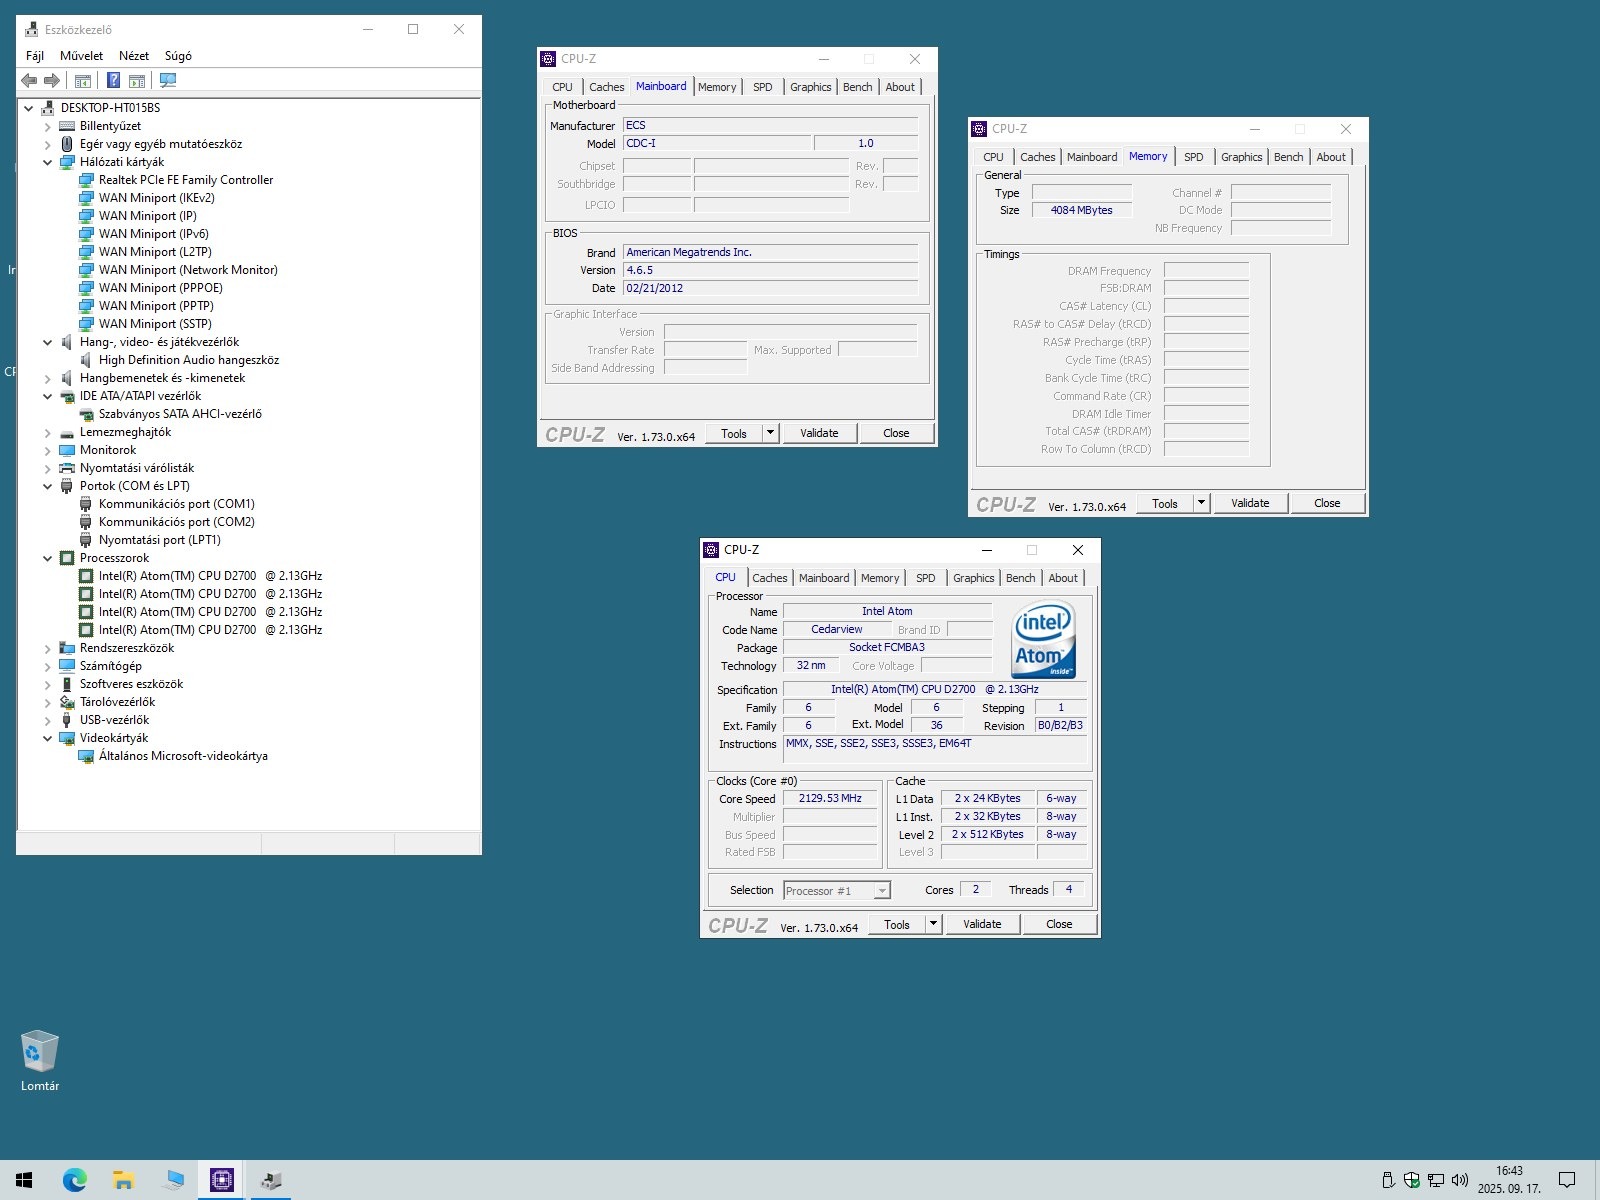The width and height of the screenshot is (1600, 1200).
Task: Expand the Billentyűzet device category
Action: point(47,127)
